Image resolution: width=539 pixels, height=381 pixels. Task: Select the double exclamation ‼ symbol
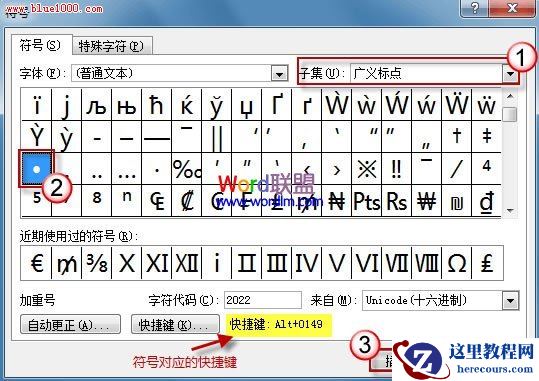click(396, 168)
